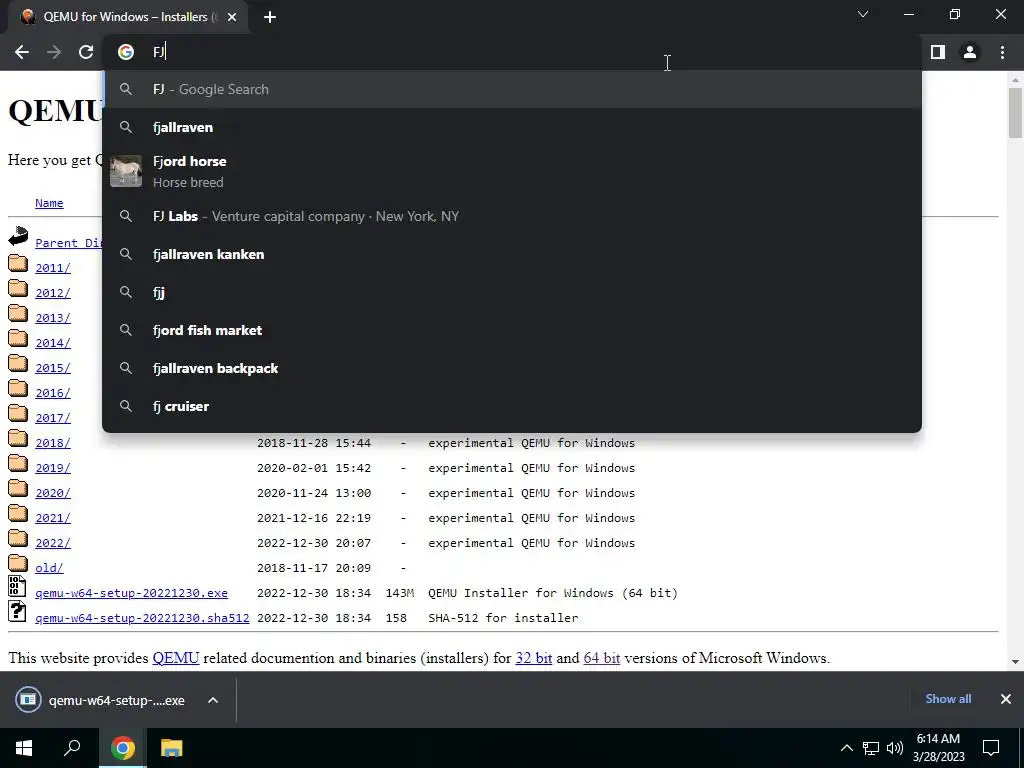
Task: Open the Windows Start menu
Action: coord(24,748)
